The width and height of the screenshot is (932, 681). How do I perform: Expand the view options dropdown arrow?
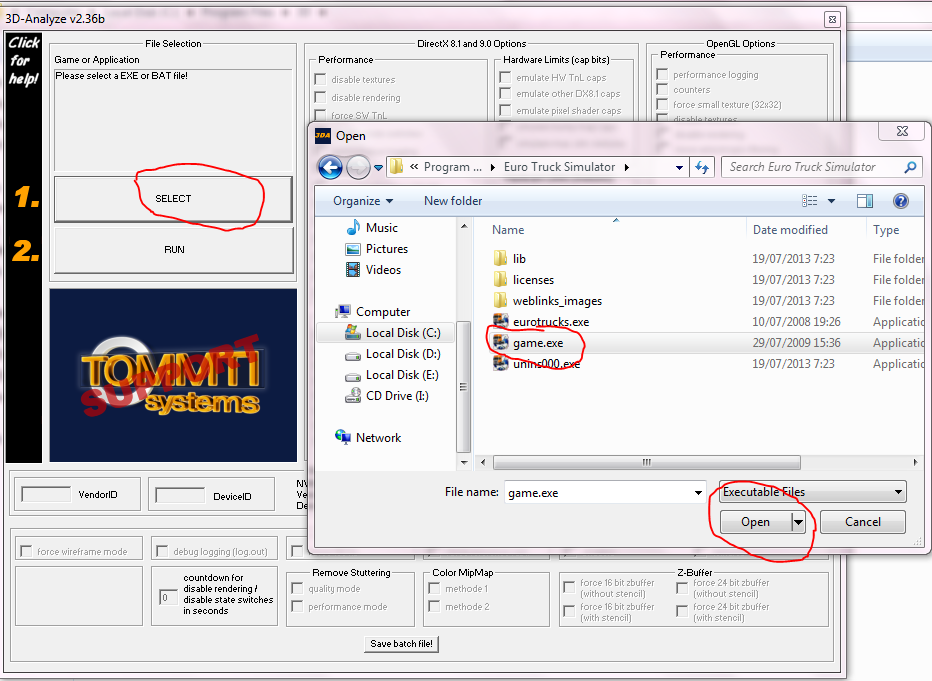(x=832, y=201)
